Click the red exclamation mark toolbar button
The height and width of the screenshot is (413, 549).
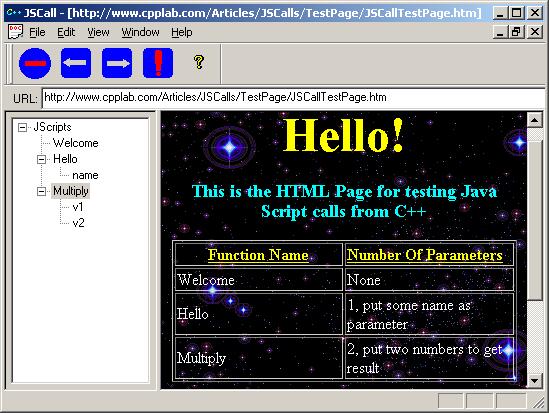(x=158, y=63)
